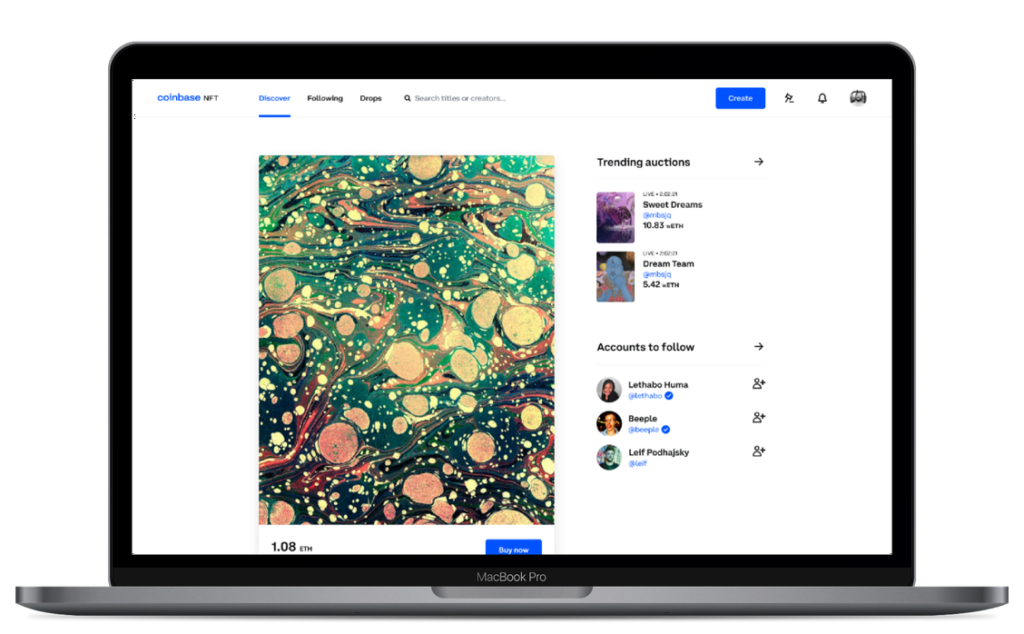Expand Accounts to follow with the arrow
The width and height of the screenshot is (1024, 634).
click(758, 347)
